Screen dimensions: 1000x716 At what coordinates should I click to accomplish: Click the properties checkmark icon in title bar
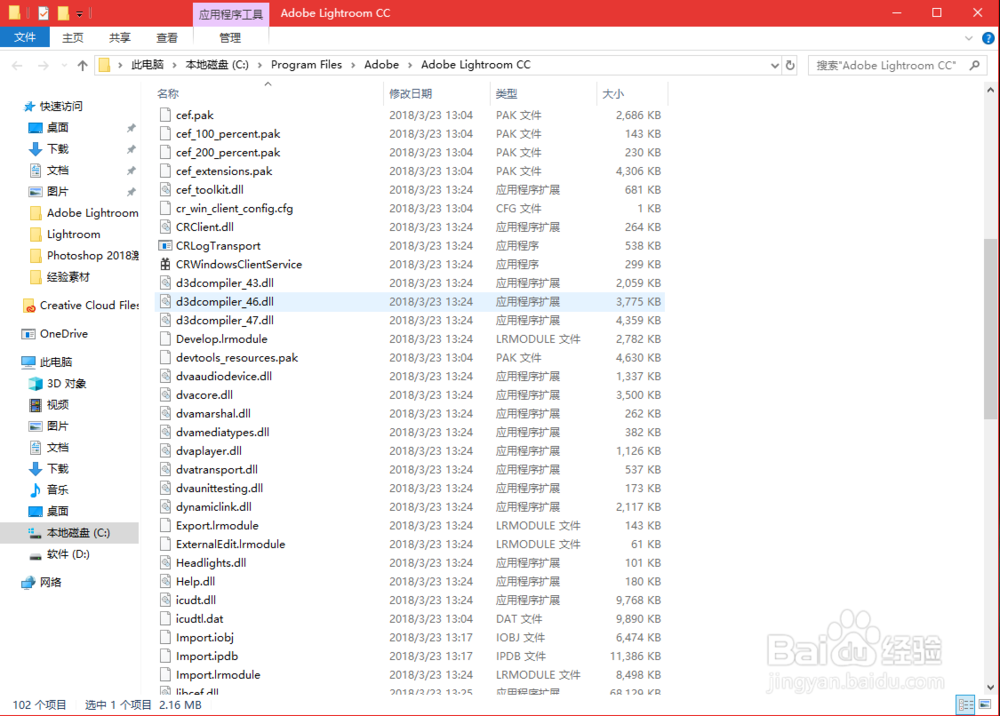(x=43, y=13)
